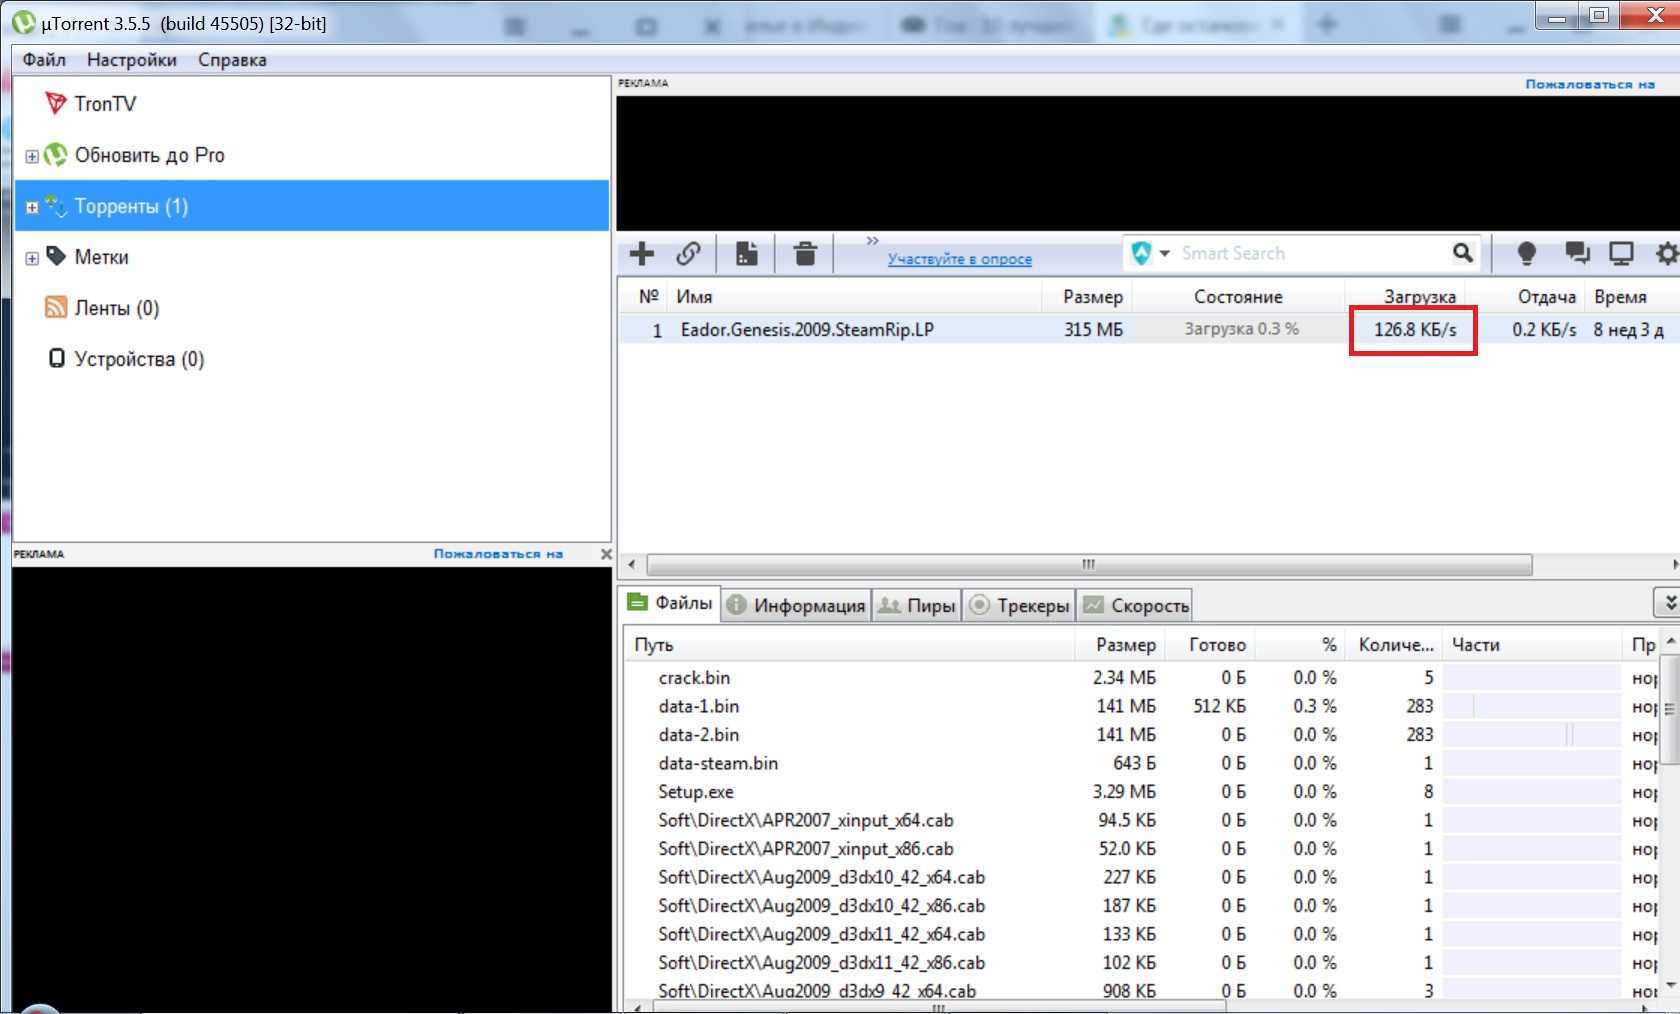
Task: Click the lightbulb icon in toolbar
Action: tap(1526, 254)
